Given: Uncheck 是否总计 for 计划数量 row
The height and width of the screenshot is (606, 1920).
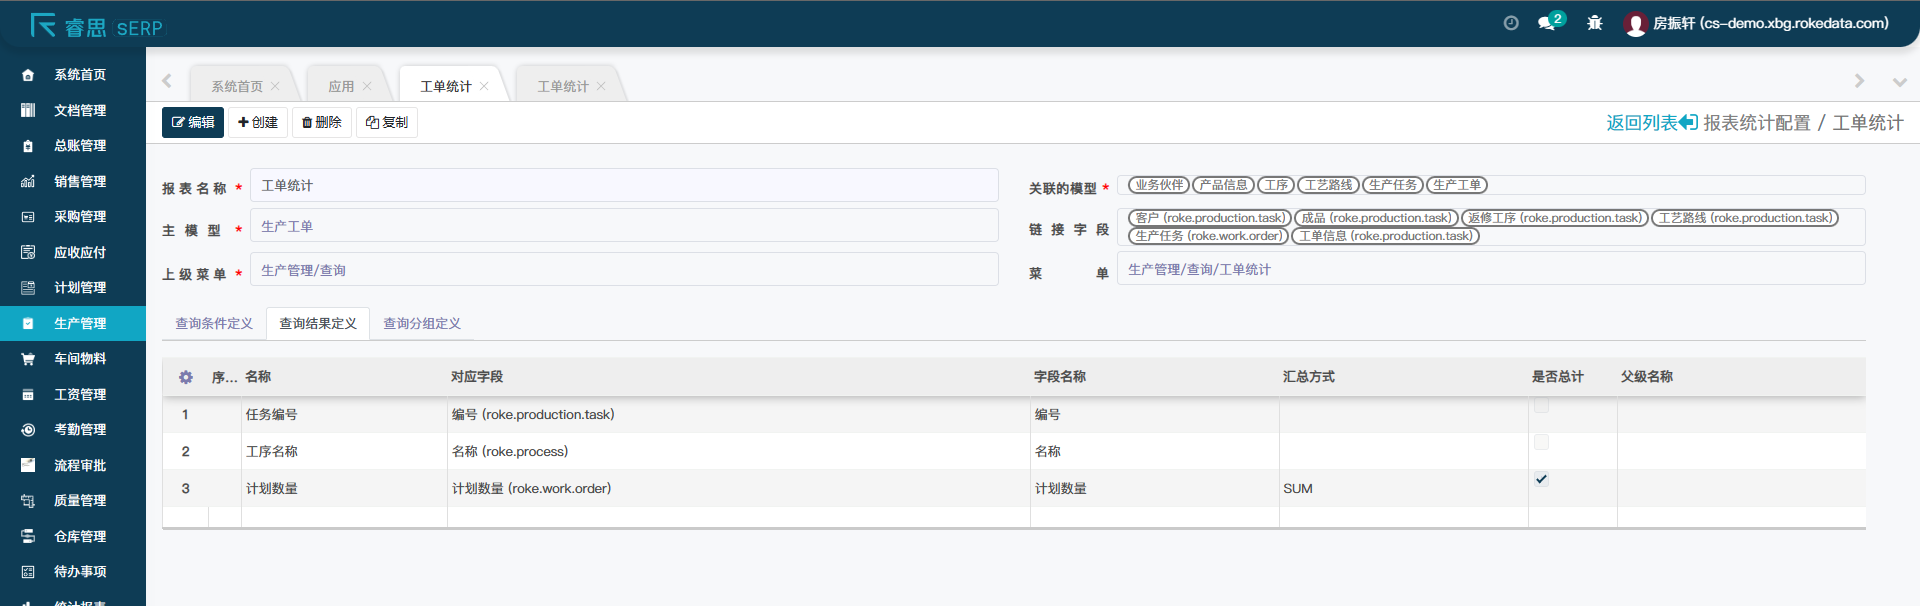Looking at the screenshot, I should [x=1541, y=479].
